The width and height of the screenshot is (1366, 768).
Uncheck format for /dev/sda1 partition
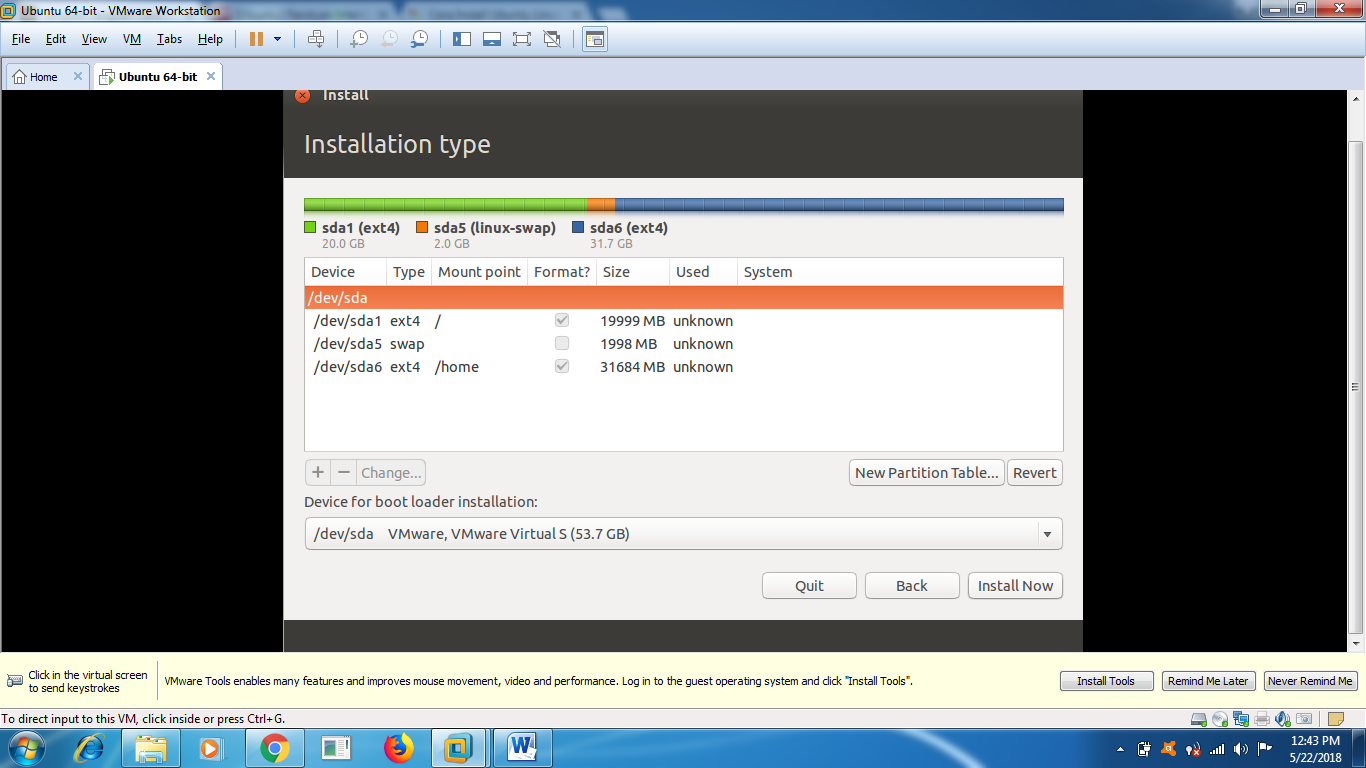click(x=561, y=320)
